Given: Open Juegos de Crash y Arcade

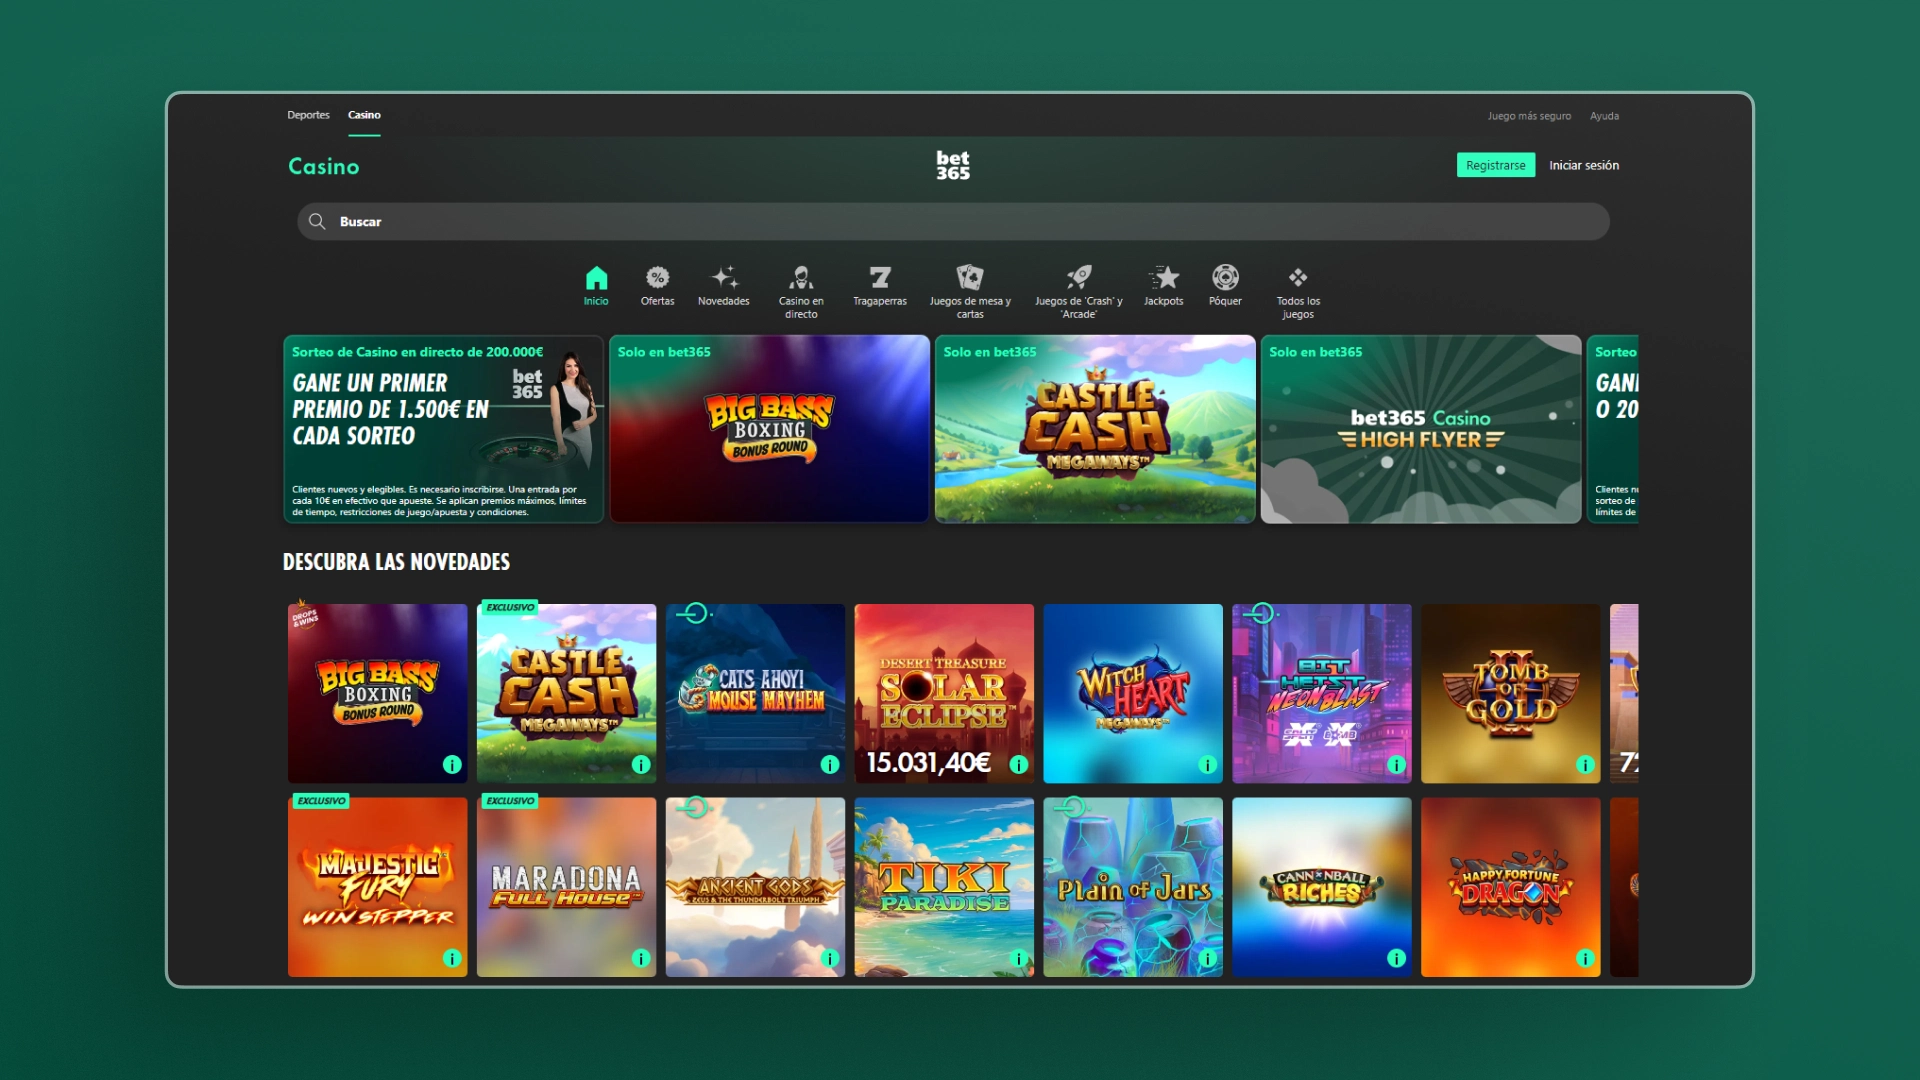Looking at the screenshot, I should [x=1078, y=292].
